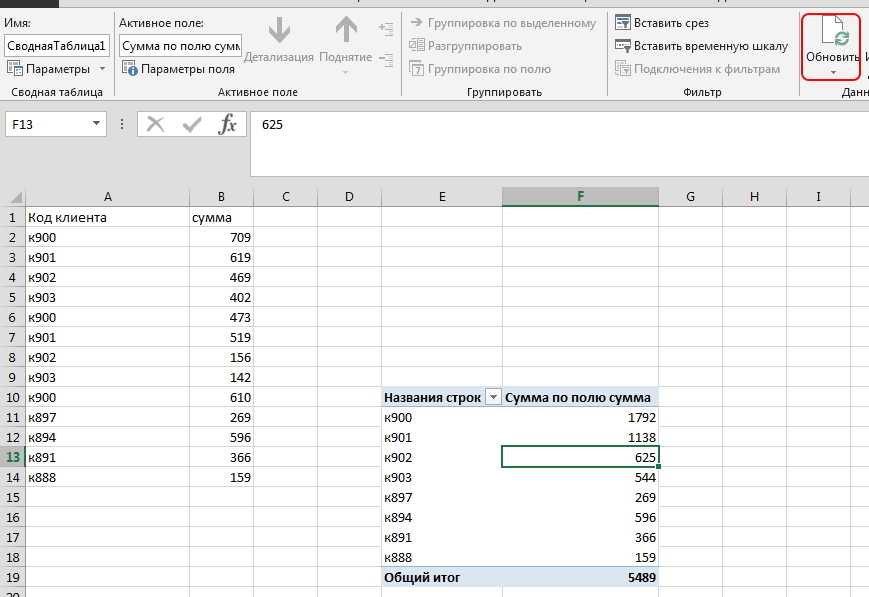Viewport: 869px width, 597px height.
Task: Click pivot value 1792
Action: point(580,417)
